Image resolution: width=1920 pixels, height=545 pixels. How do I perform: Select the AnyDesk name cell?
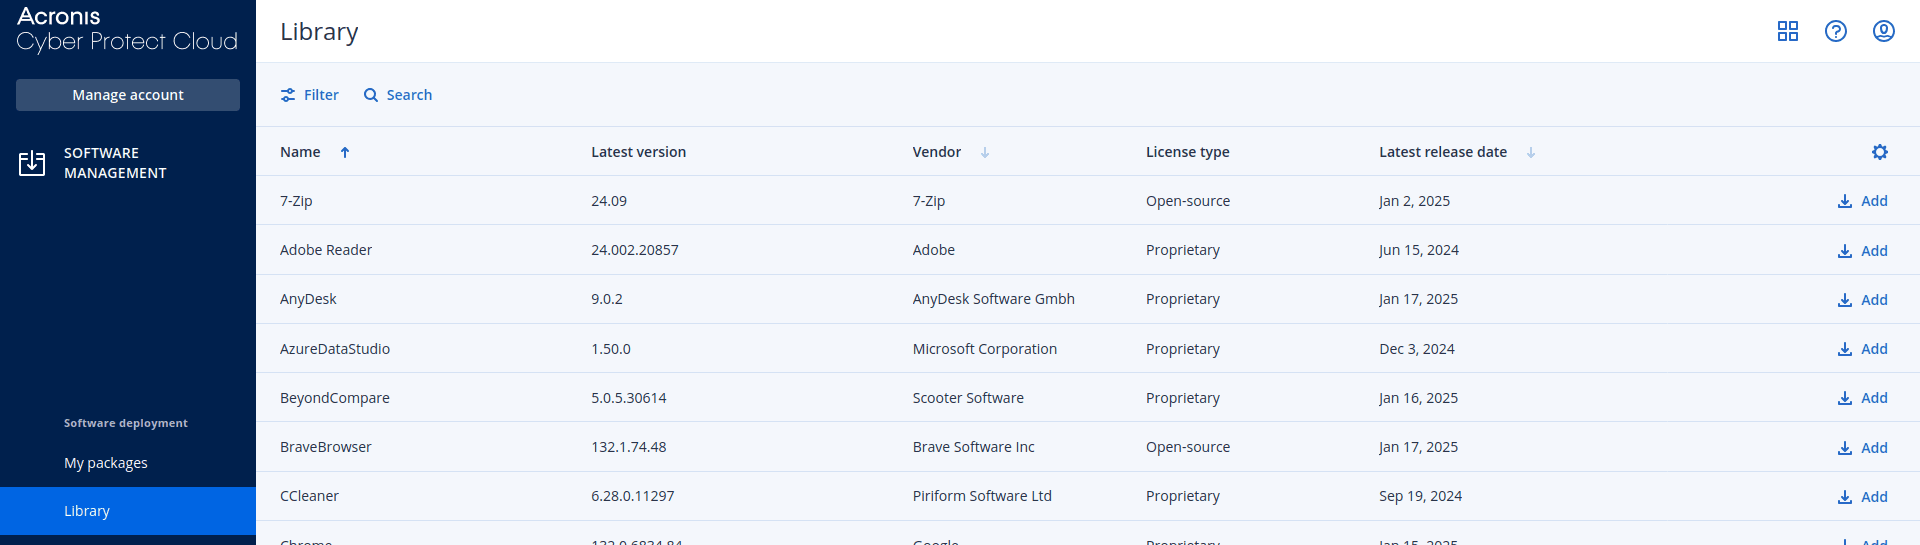pos(308,299)
